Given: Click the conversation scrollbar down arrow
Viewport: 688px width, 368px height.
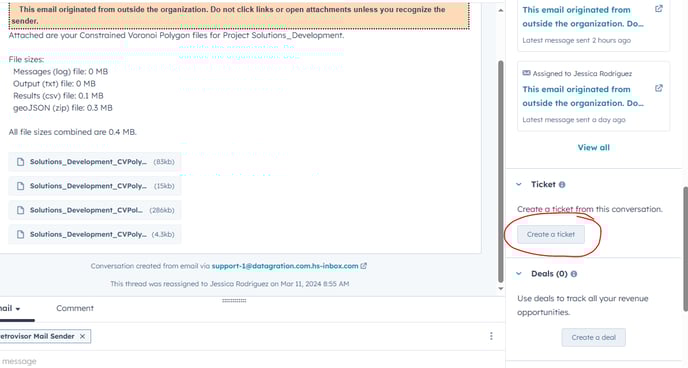Looking at the screenshot, I should [501, 289].
